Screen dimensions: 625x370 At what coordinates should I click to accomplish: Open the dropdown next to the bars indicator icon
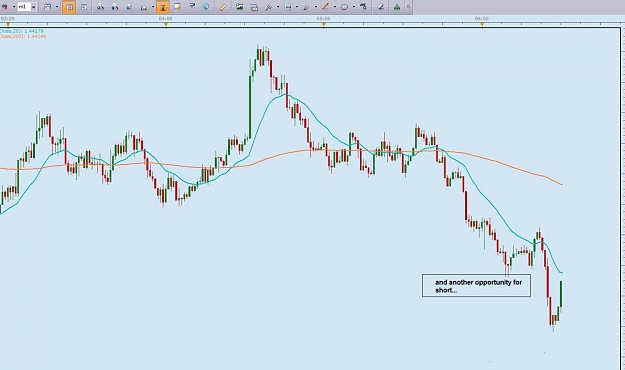(153, 7)
